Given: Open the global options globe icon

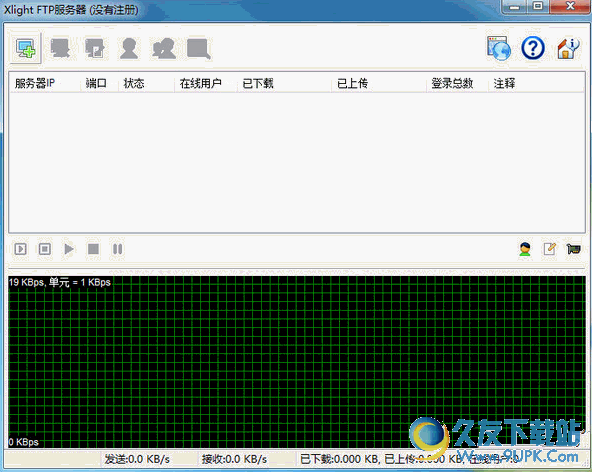Looking at the screenshot, I should (499, 48).
